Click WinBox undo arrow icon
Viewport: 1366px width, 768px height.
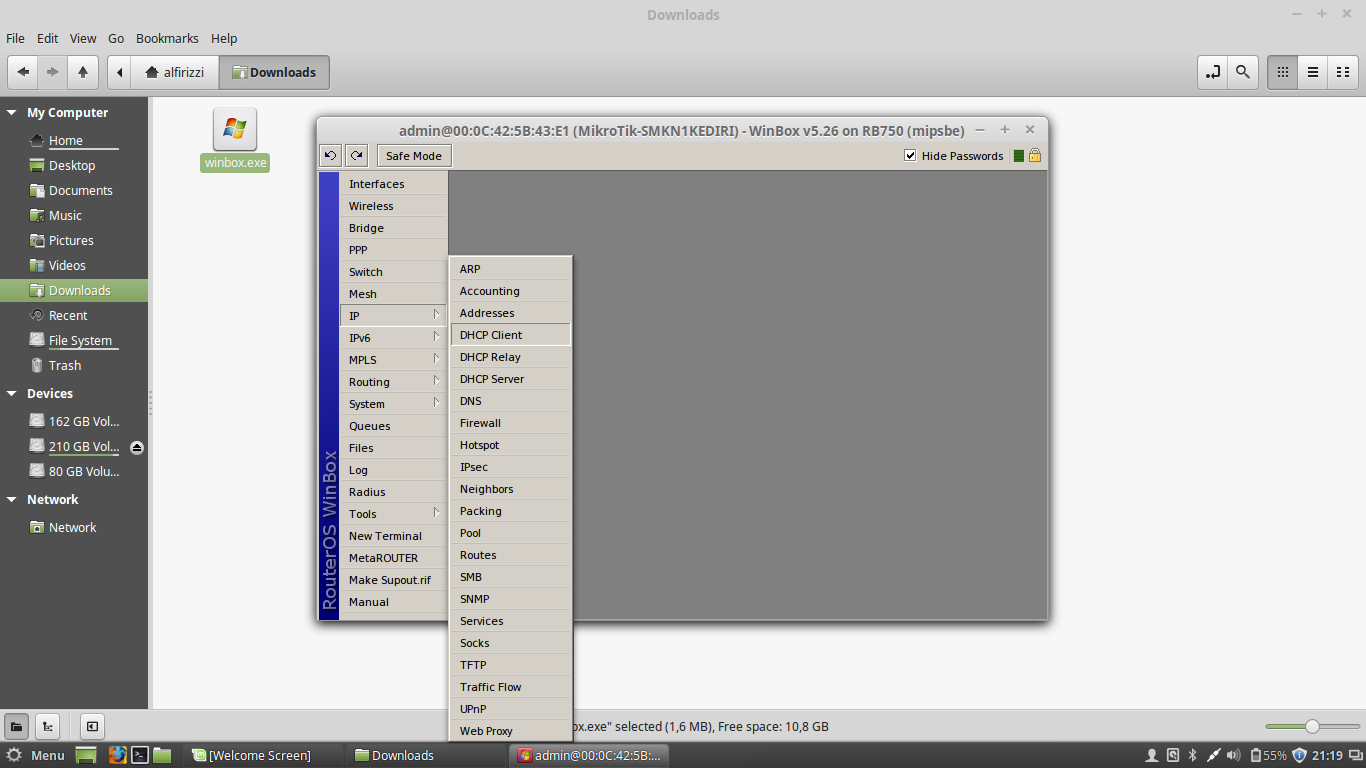pos(331,155)
